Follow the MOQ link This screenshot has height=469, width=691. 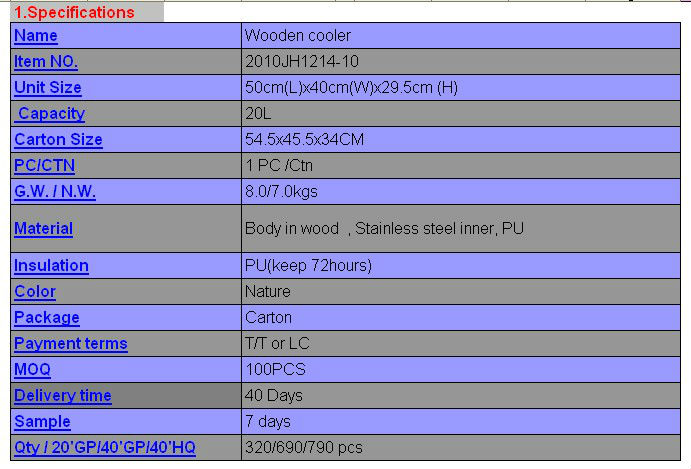pyautogui.click(x=33, y=370)
